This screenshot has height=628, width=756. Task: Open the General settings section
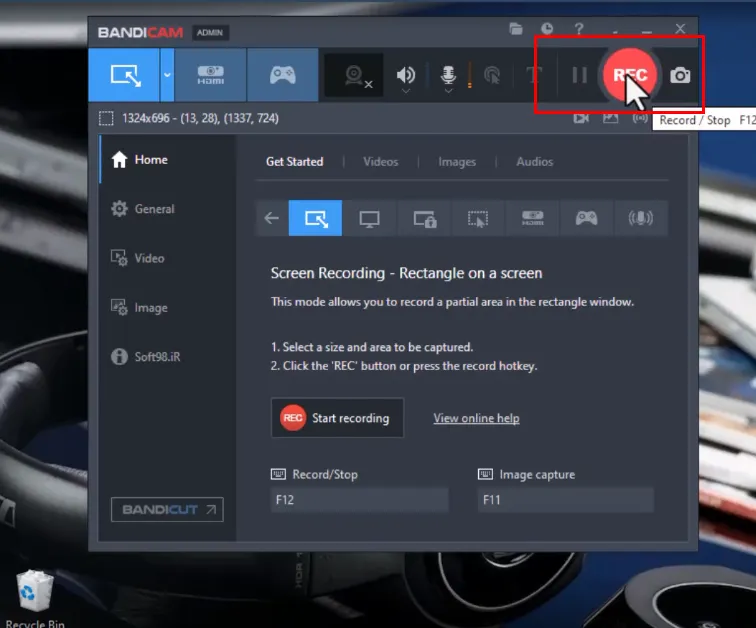click(x=167, y=209)
